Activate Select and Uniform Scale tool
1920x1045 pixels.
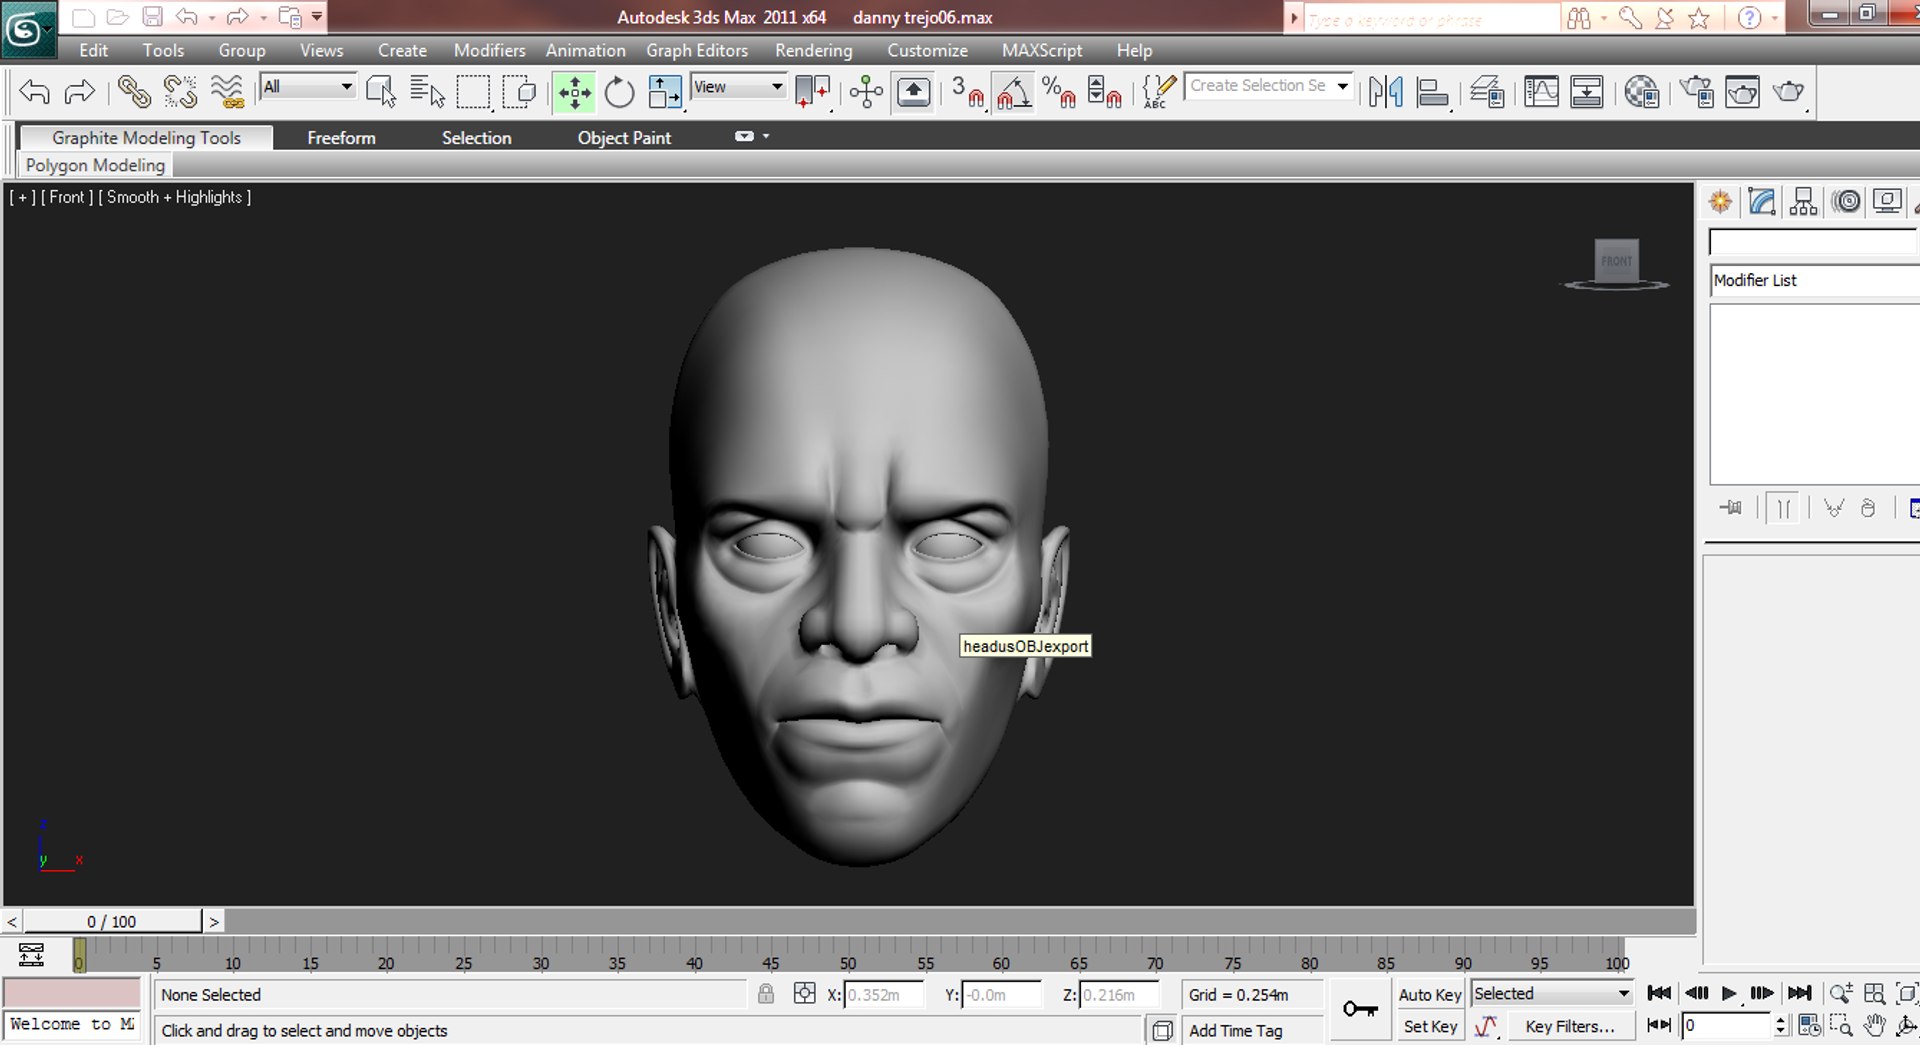[x=665, y=92]
